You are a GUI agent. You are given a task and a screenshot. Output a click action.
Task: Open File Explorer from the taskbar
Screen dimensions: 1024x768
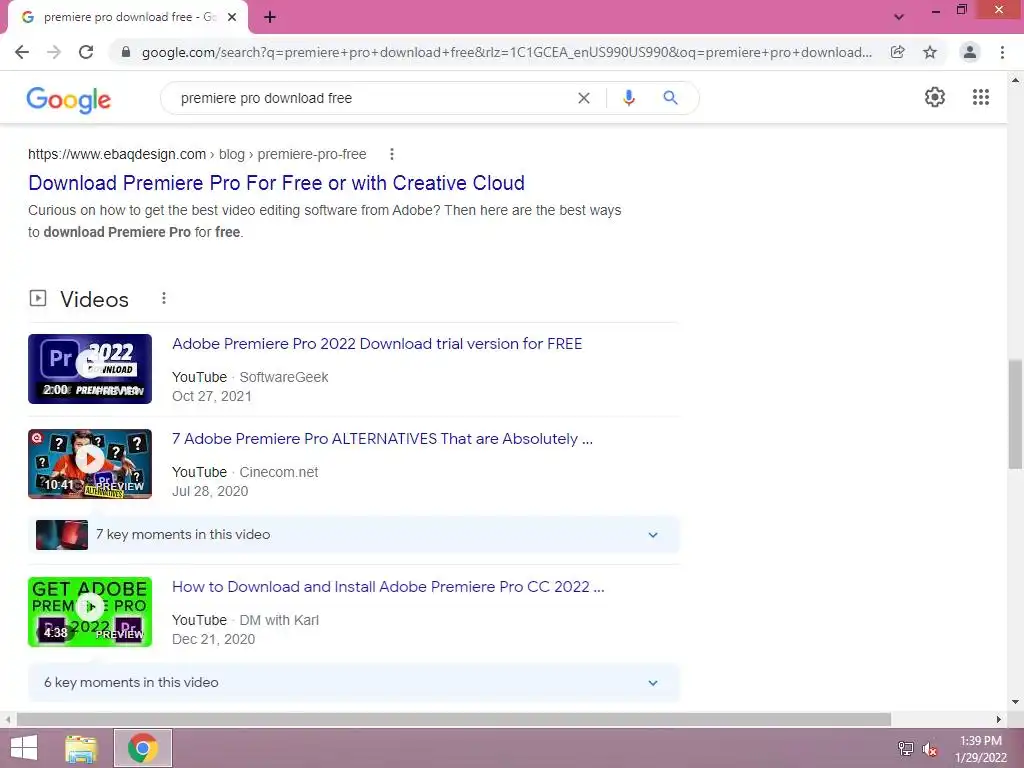pos(82,748)
